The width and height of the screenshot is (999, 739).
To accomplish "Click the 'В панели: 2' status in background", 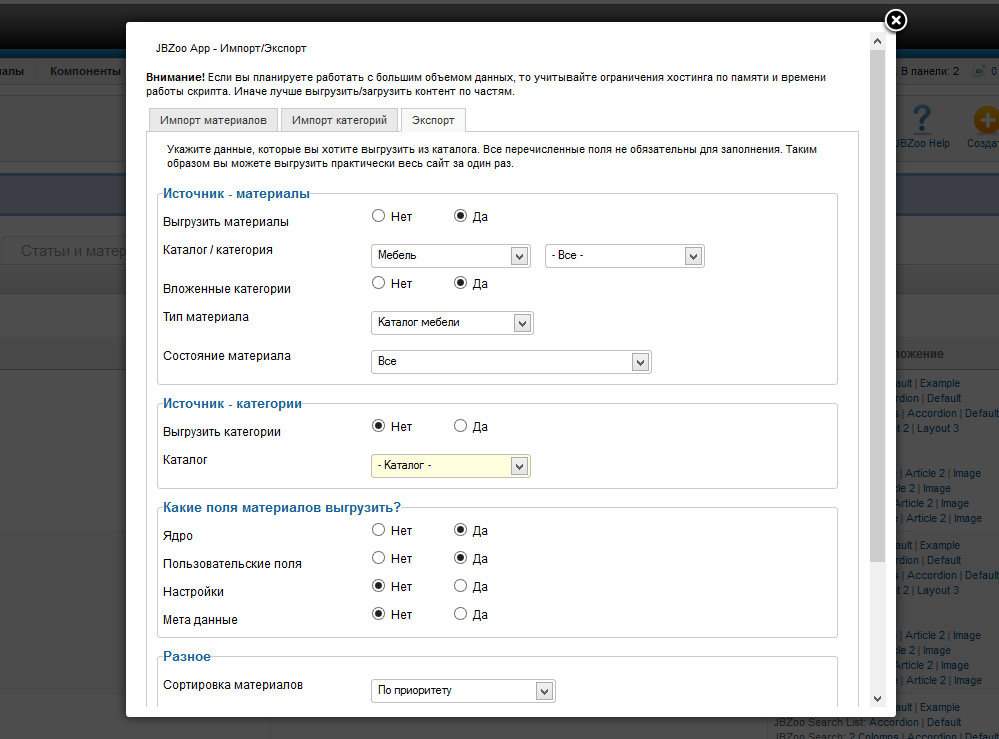I will pyautogui.click(x=930, y=71).
